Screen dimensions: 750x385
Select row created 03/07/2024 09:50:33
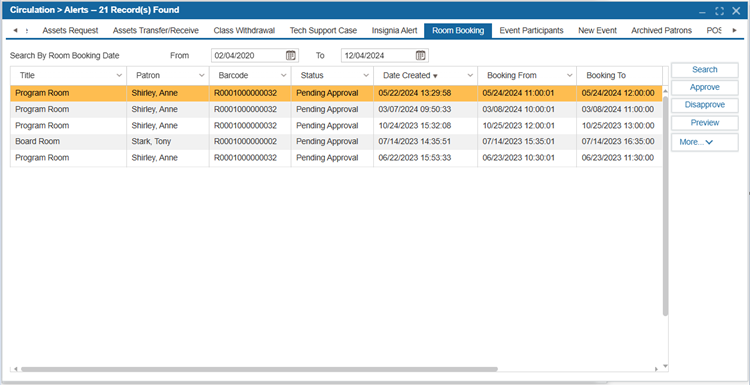[x=336, y=110]
